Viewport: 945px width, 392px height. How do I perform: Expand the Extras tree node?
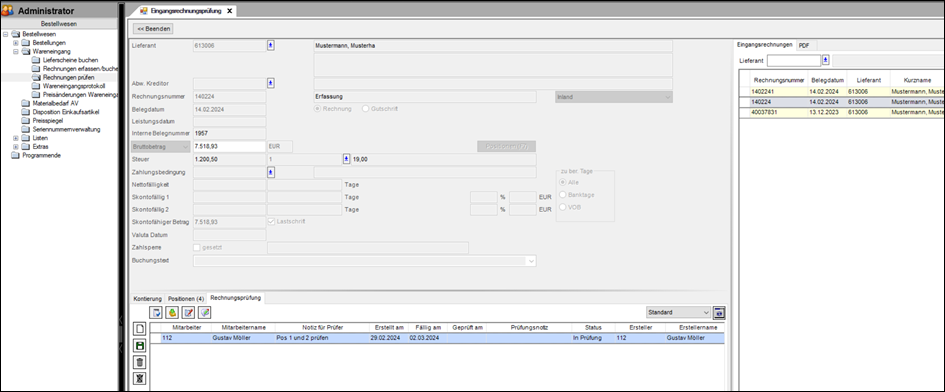(x=16, y=147)
